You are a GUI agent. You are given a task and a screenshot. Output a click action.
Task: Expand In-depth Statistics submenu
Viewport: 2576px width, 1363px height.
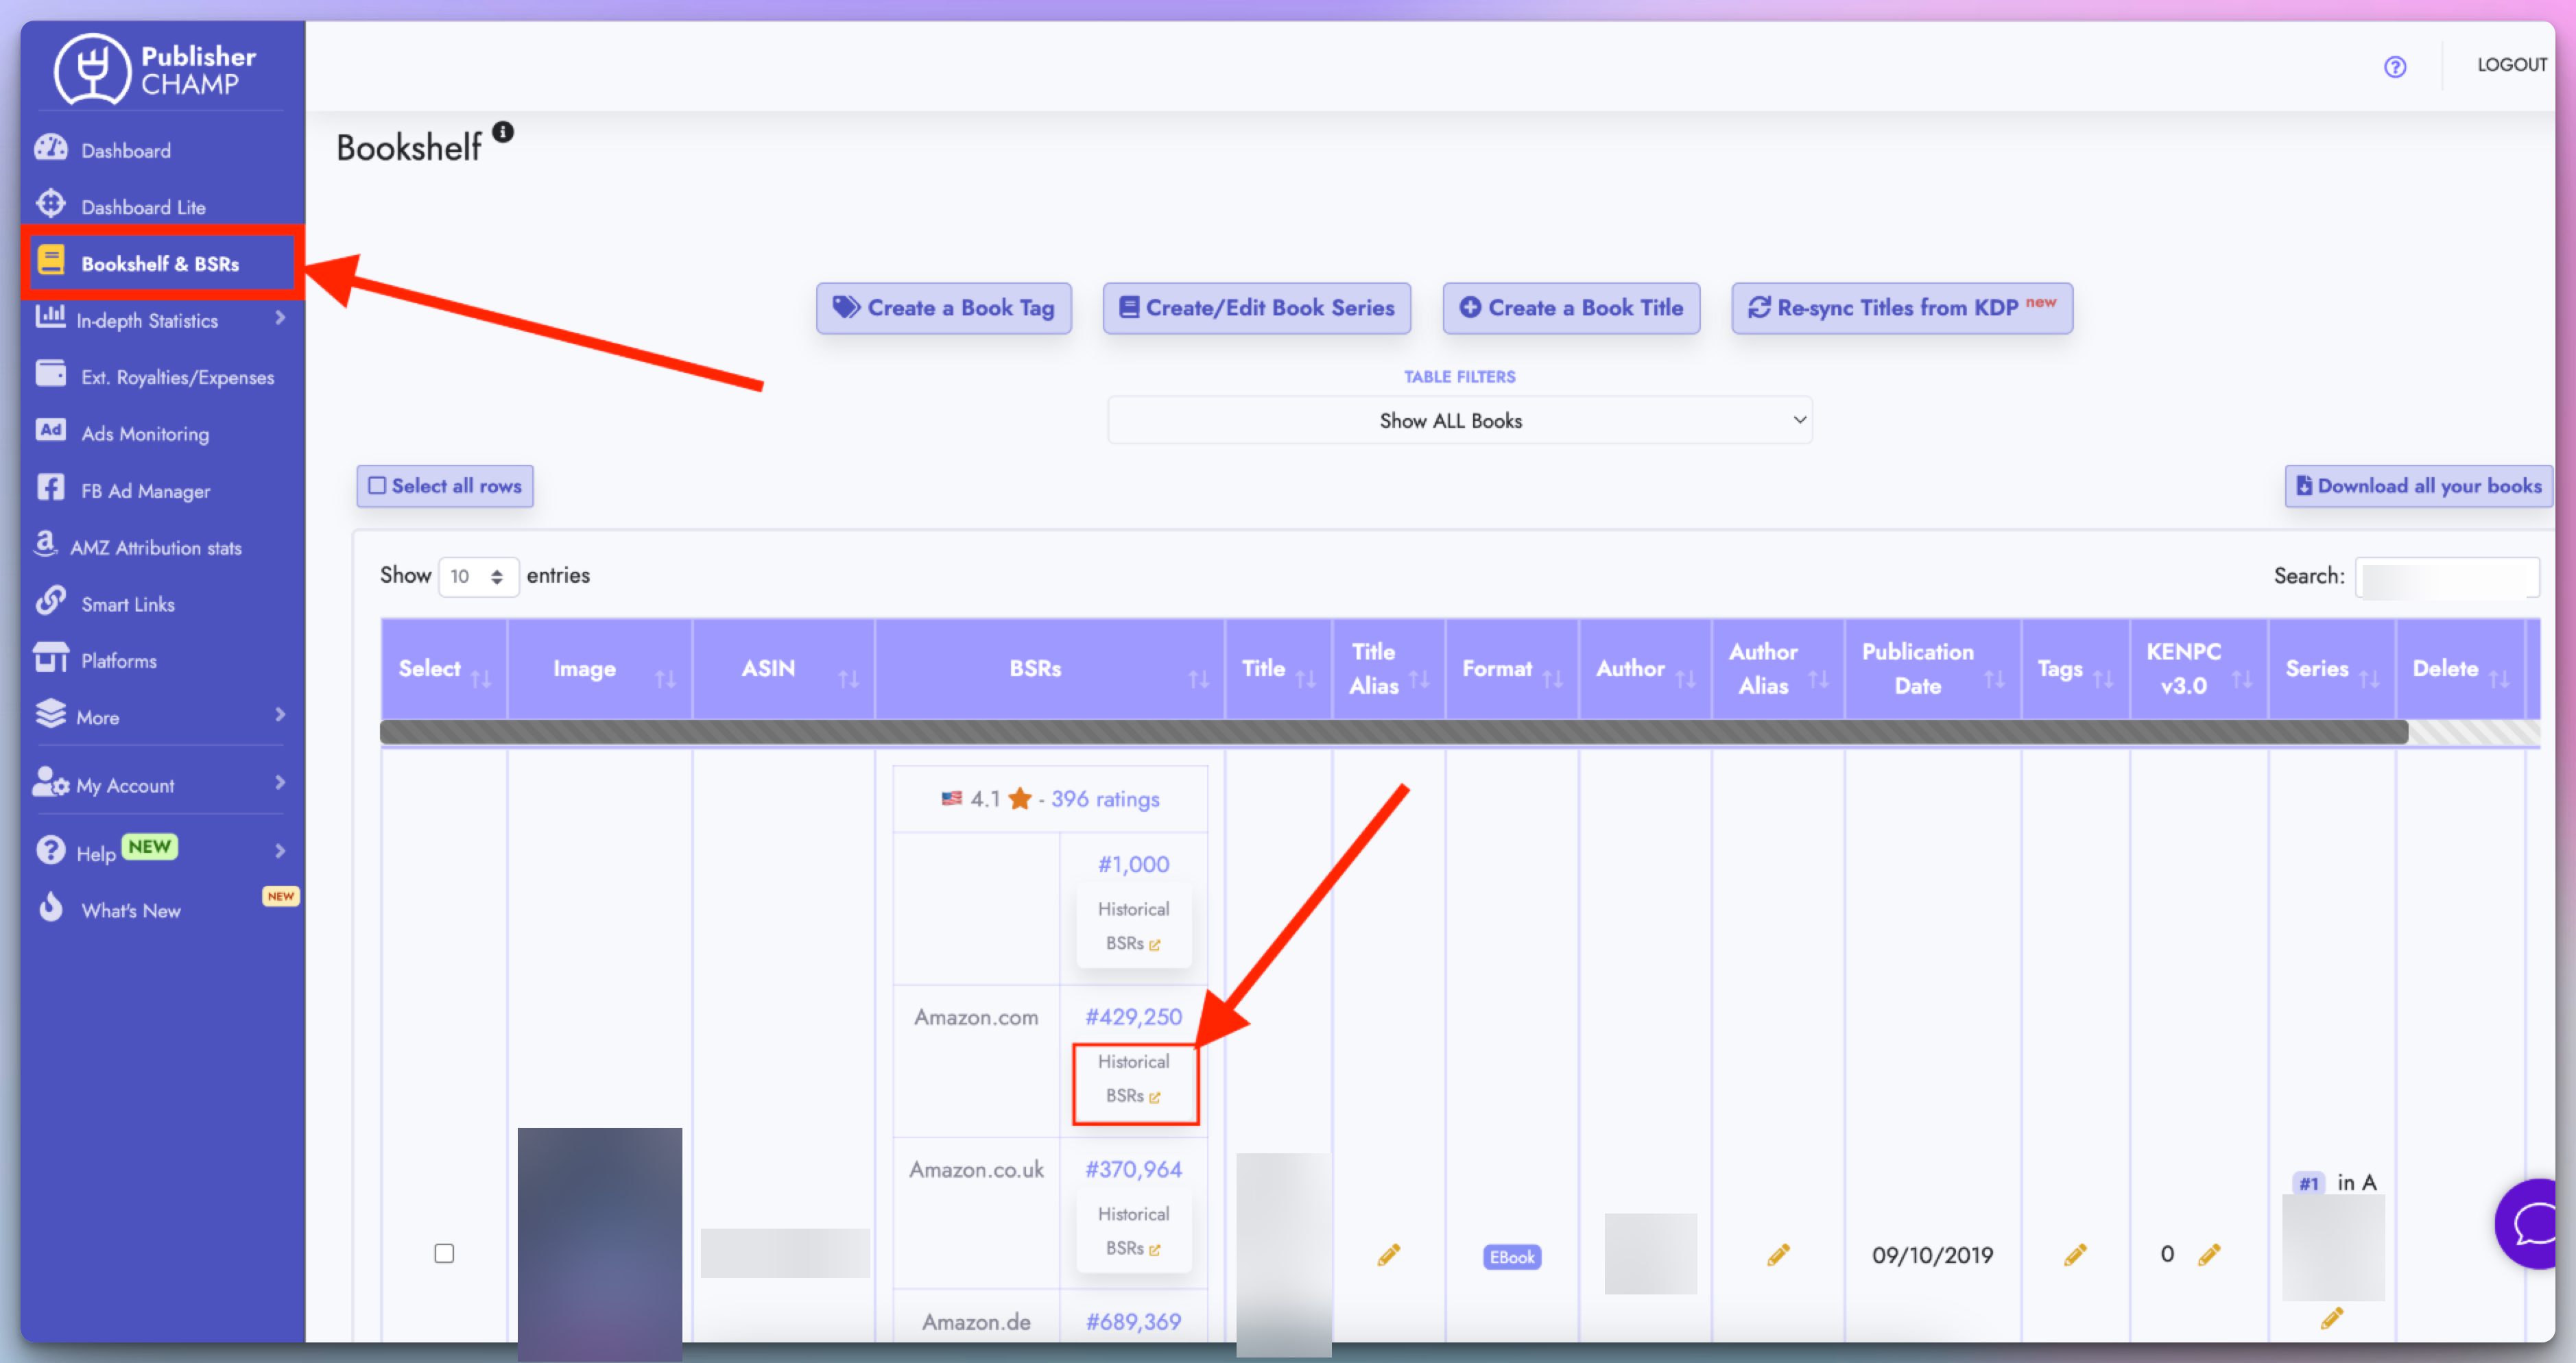pyautogui.click(x=160, y=320)
